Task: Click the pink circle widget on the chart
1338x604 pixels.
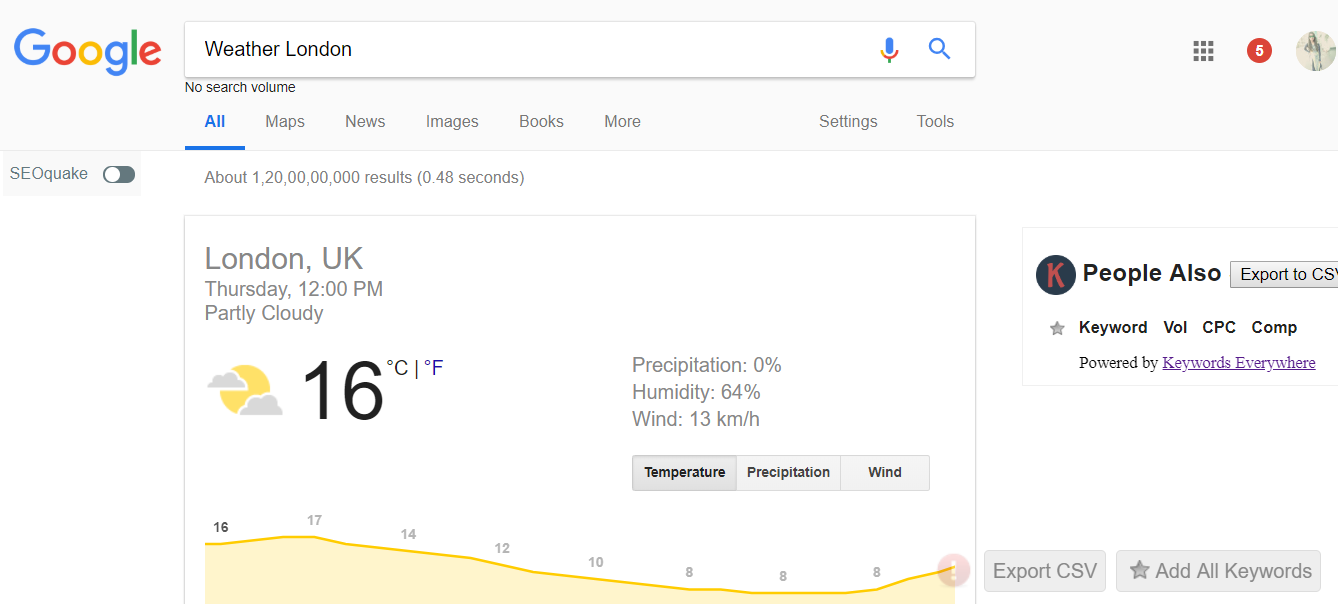Action: 953,570
